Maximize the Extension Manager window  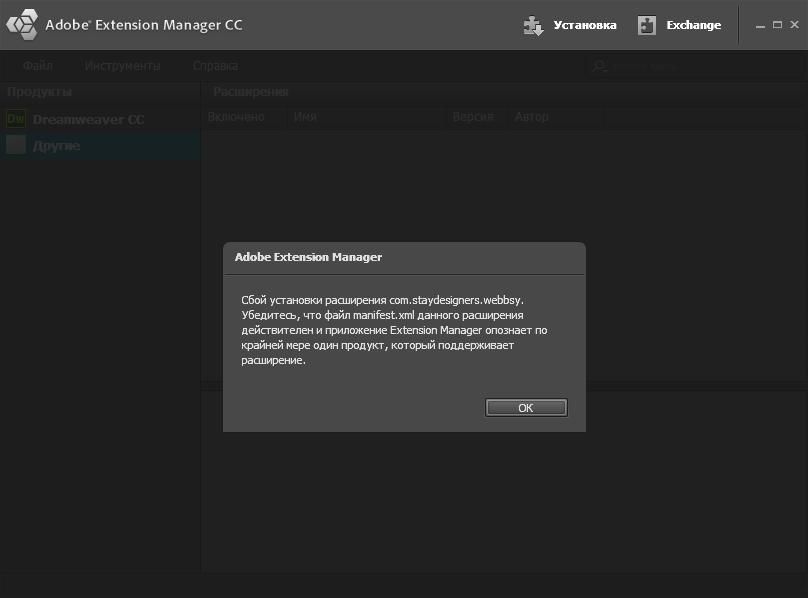point(777,25)
